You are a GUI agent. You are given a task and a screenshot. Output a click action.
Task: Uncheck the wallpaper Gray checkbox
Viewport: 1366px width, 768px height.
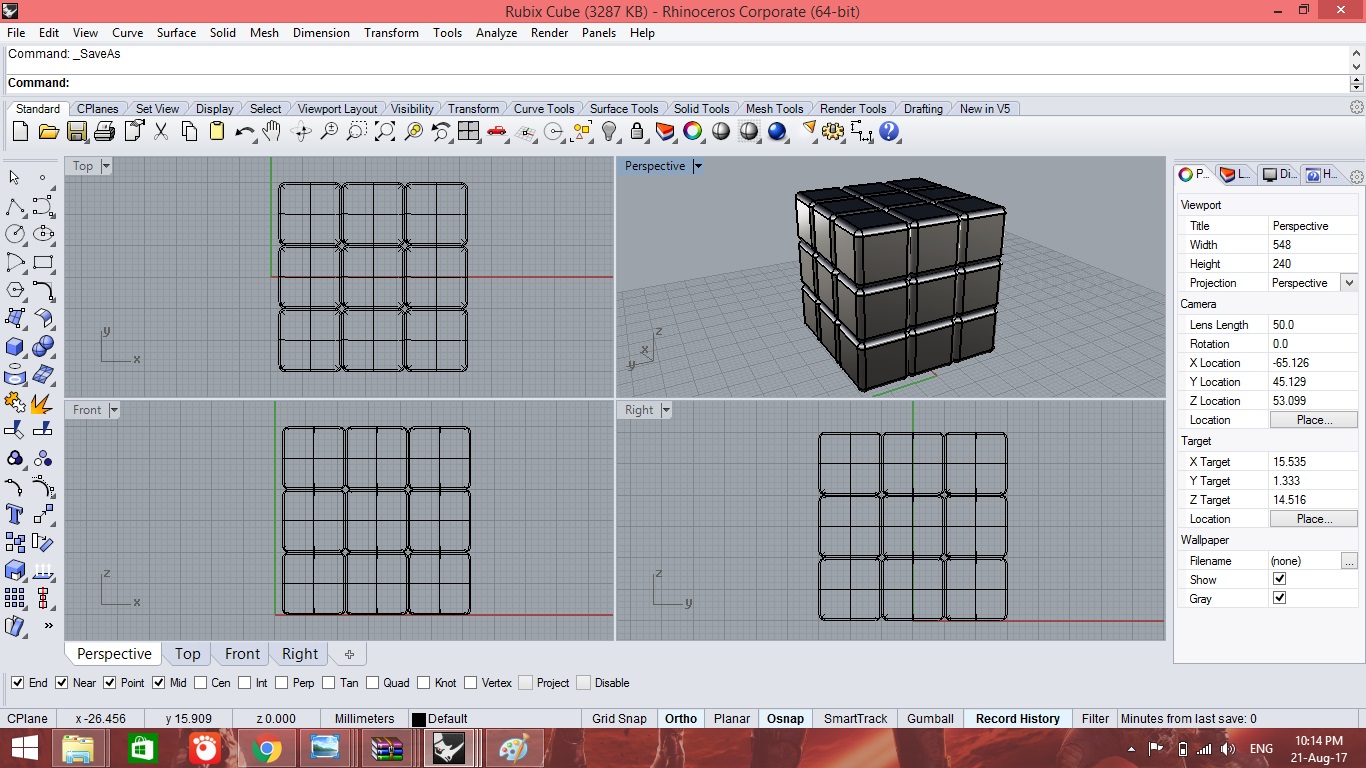click(1279, 598)
